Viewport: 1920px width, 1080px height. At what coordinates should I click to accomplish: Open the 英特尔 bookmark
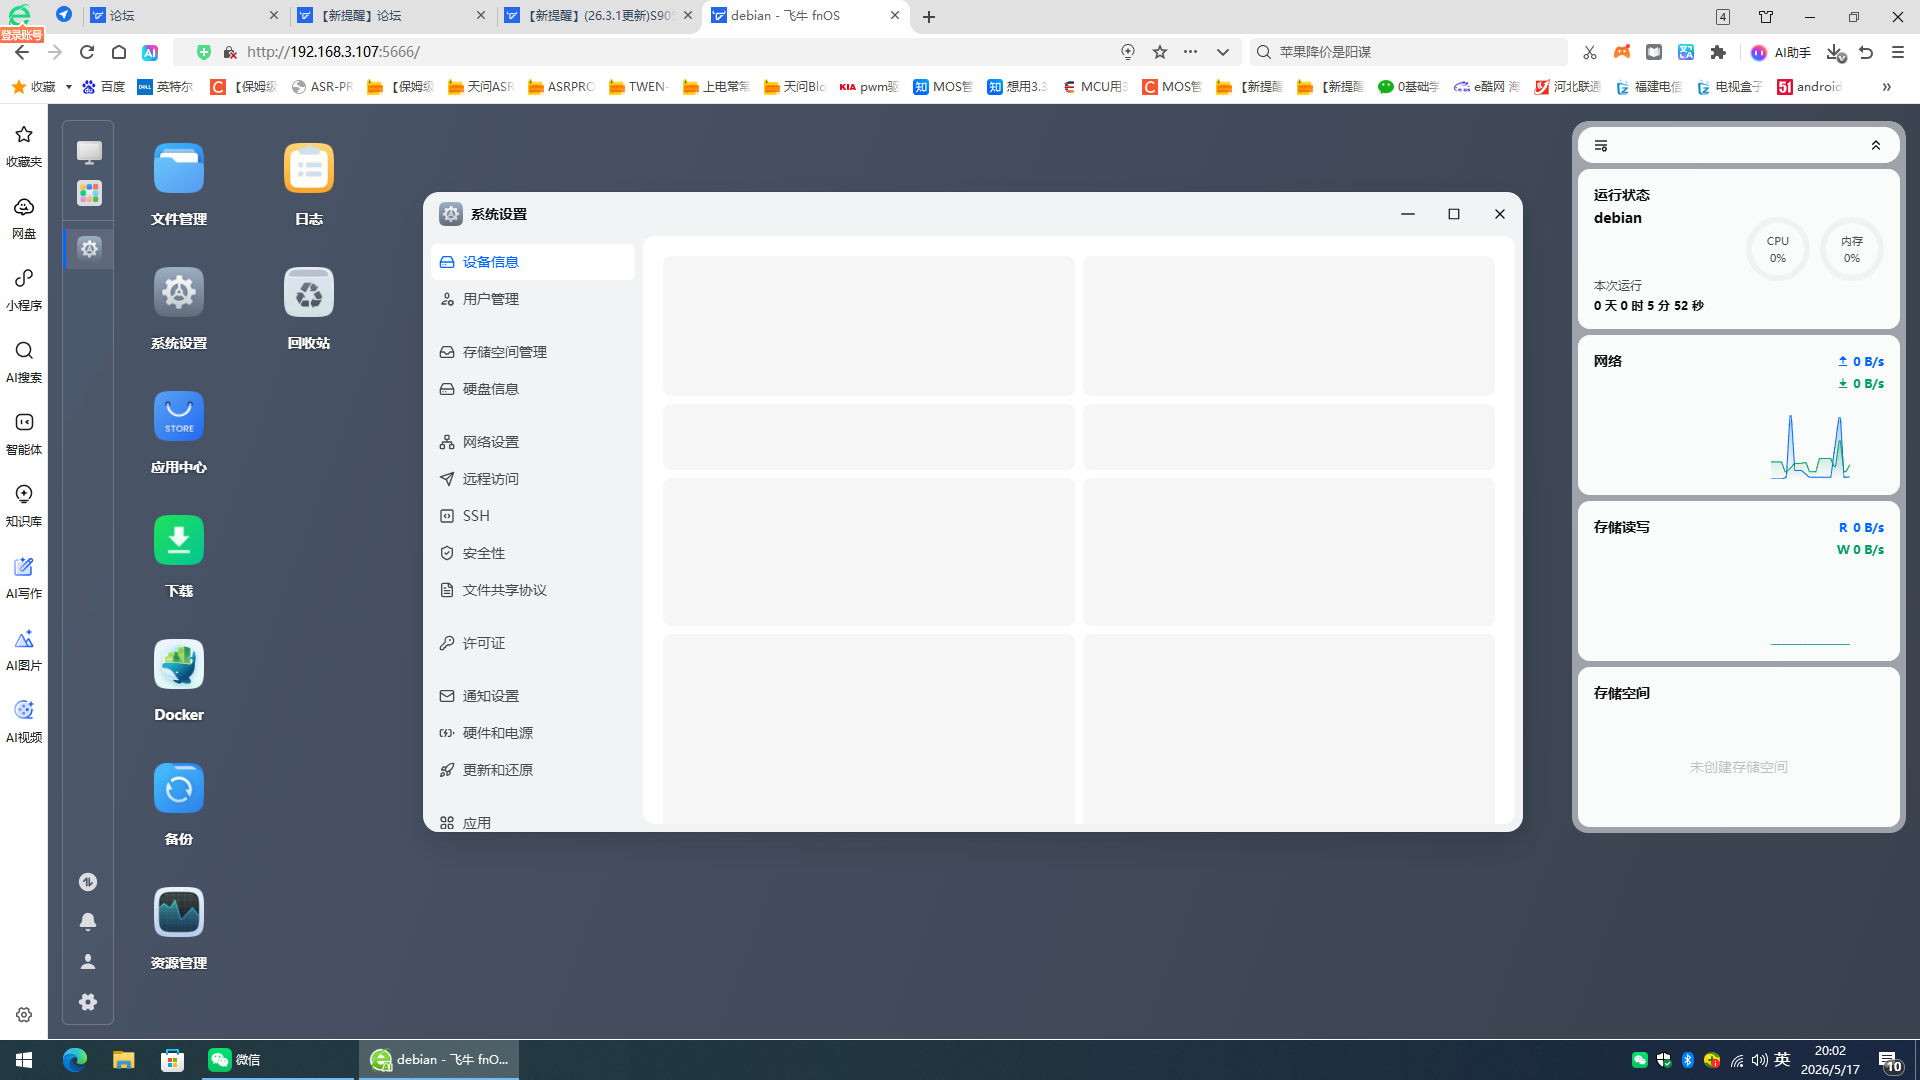165,87
